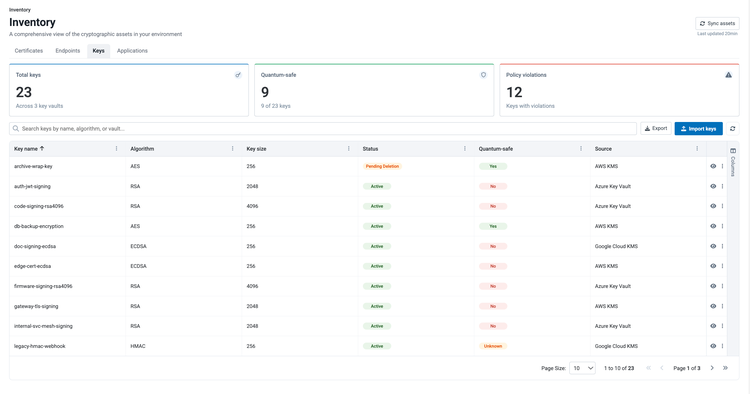
Task: Sort by Quantum-safe column header
Action: coord(496,149)
